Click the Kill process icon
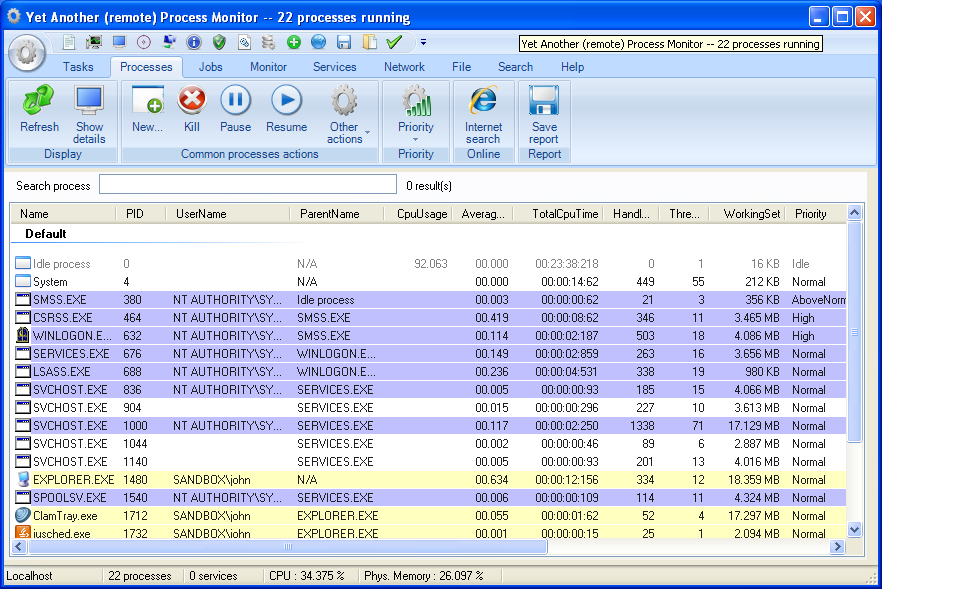 point(191,109)
